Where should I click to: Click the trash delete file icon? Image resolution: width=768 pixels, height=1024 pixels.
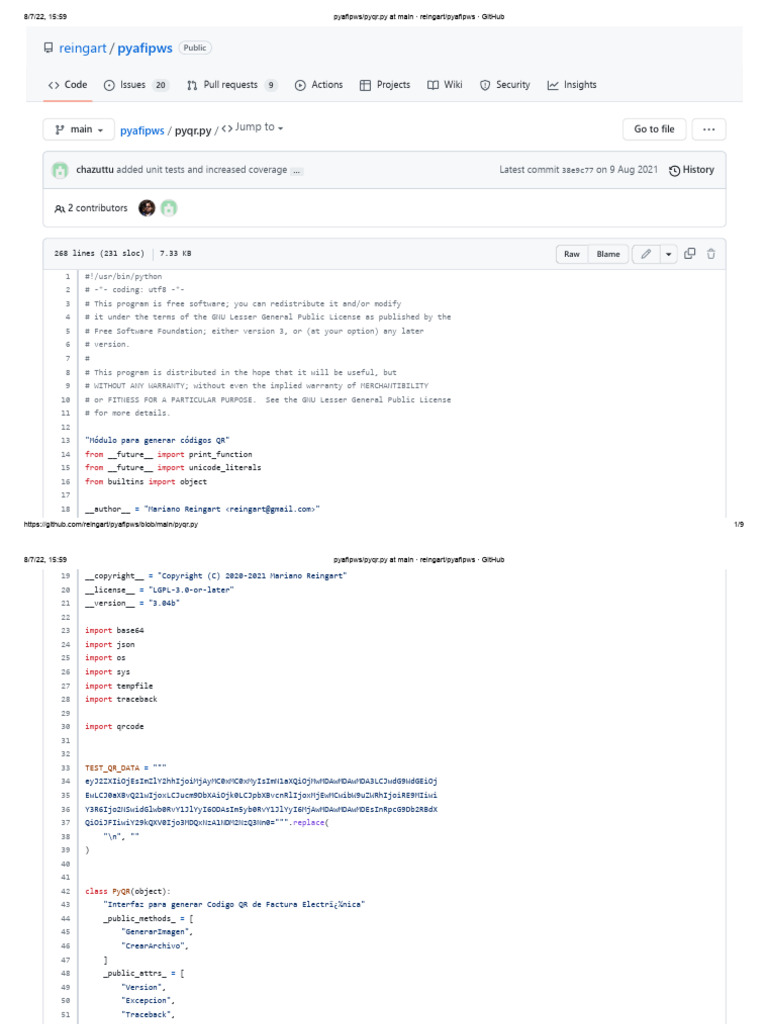pyautogui.click(x=711, y=253)
